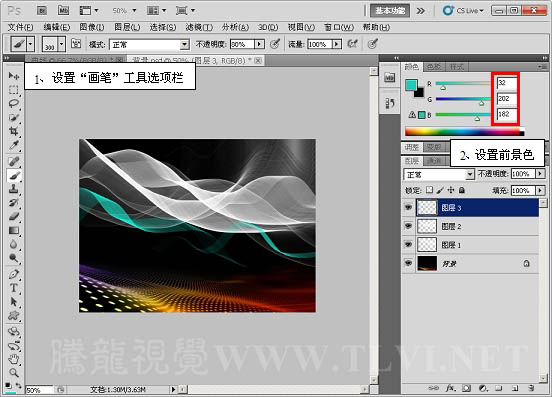Open brush opacity slider arrow

(x=259, y=44)
